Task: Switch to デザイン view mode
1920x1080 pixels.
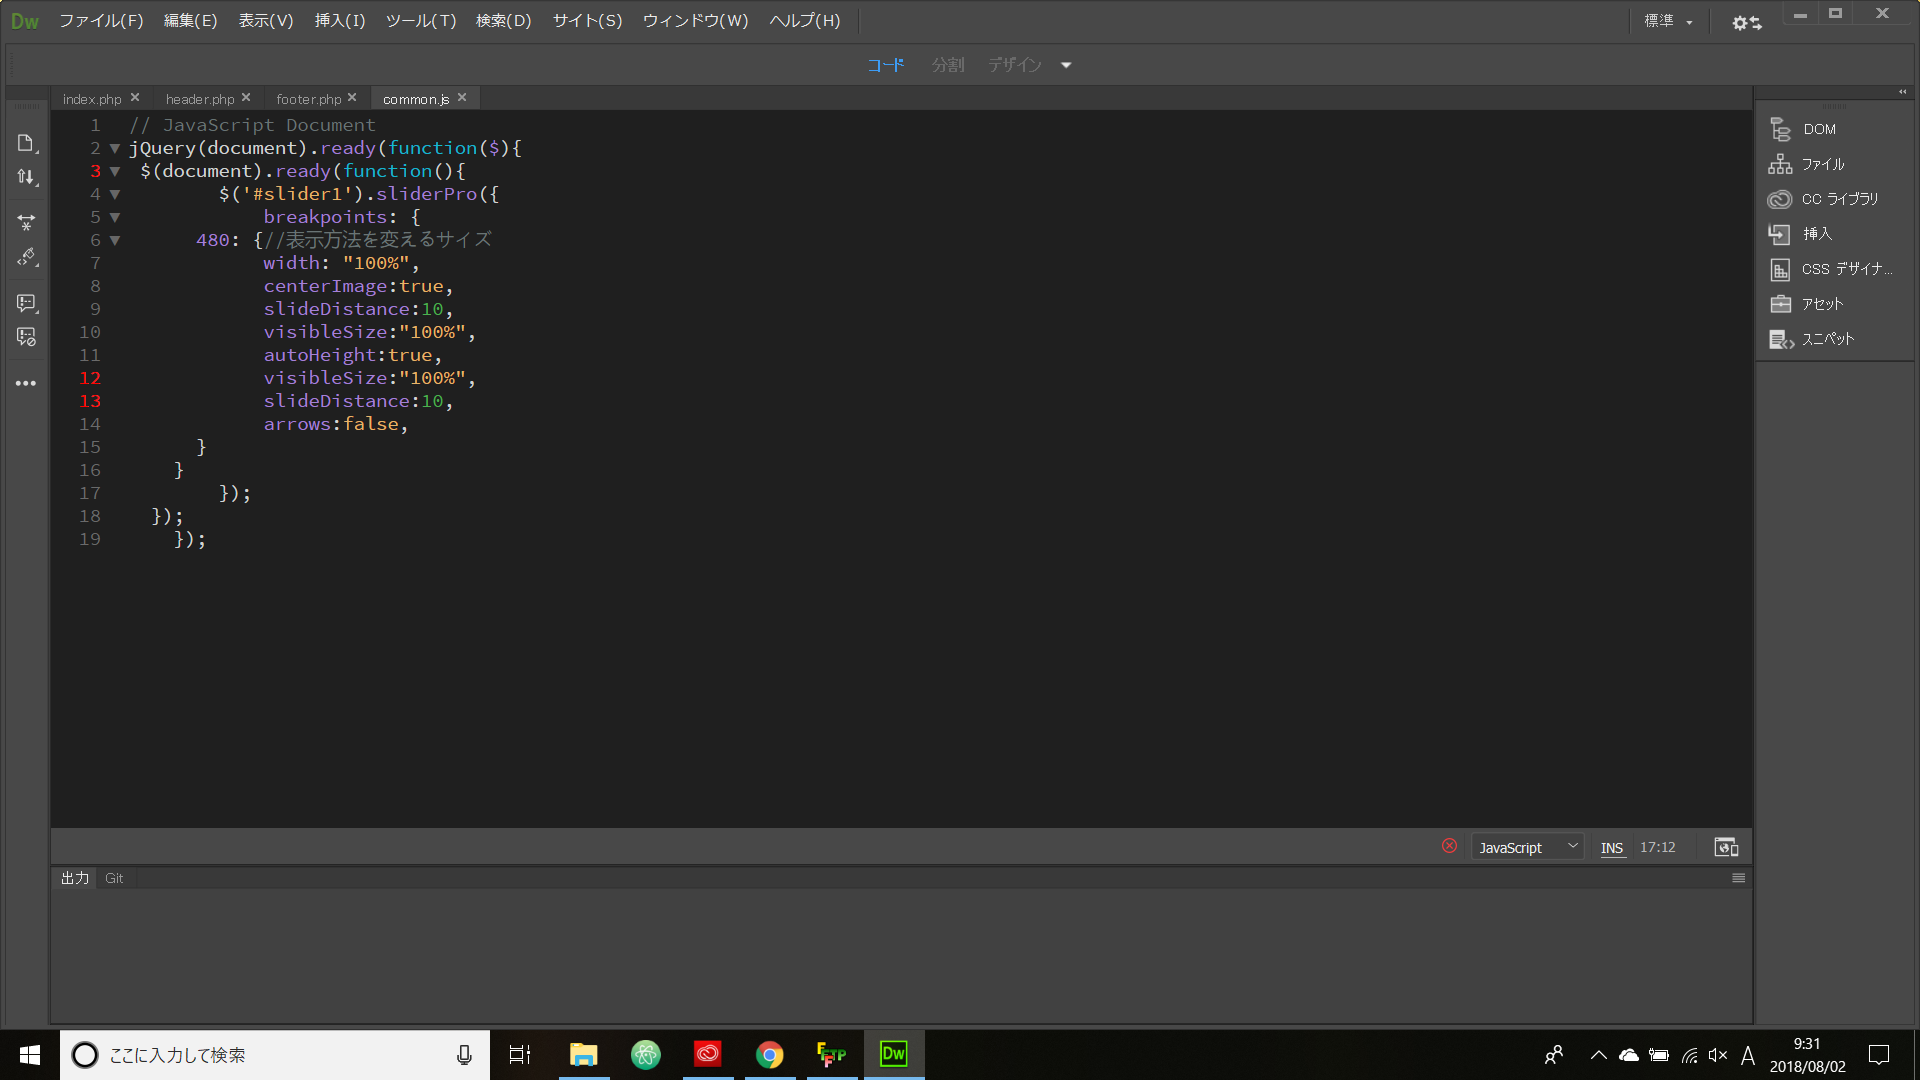Action: click(x=1014, y=64)
